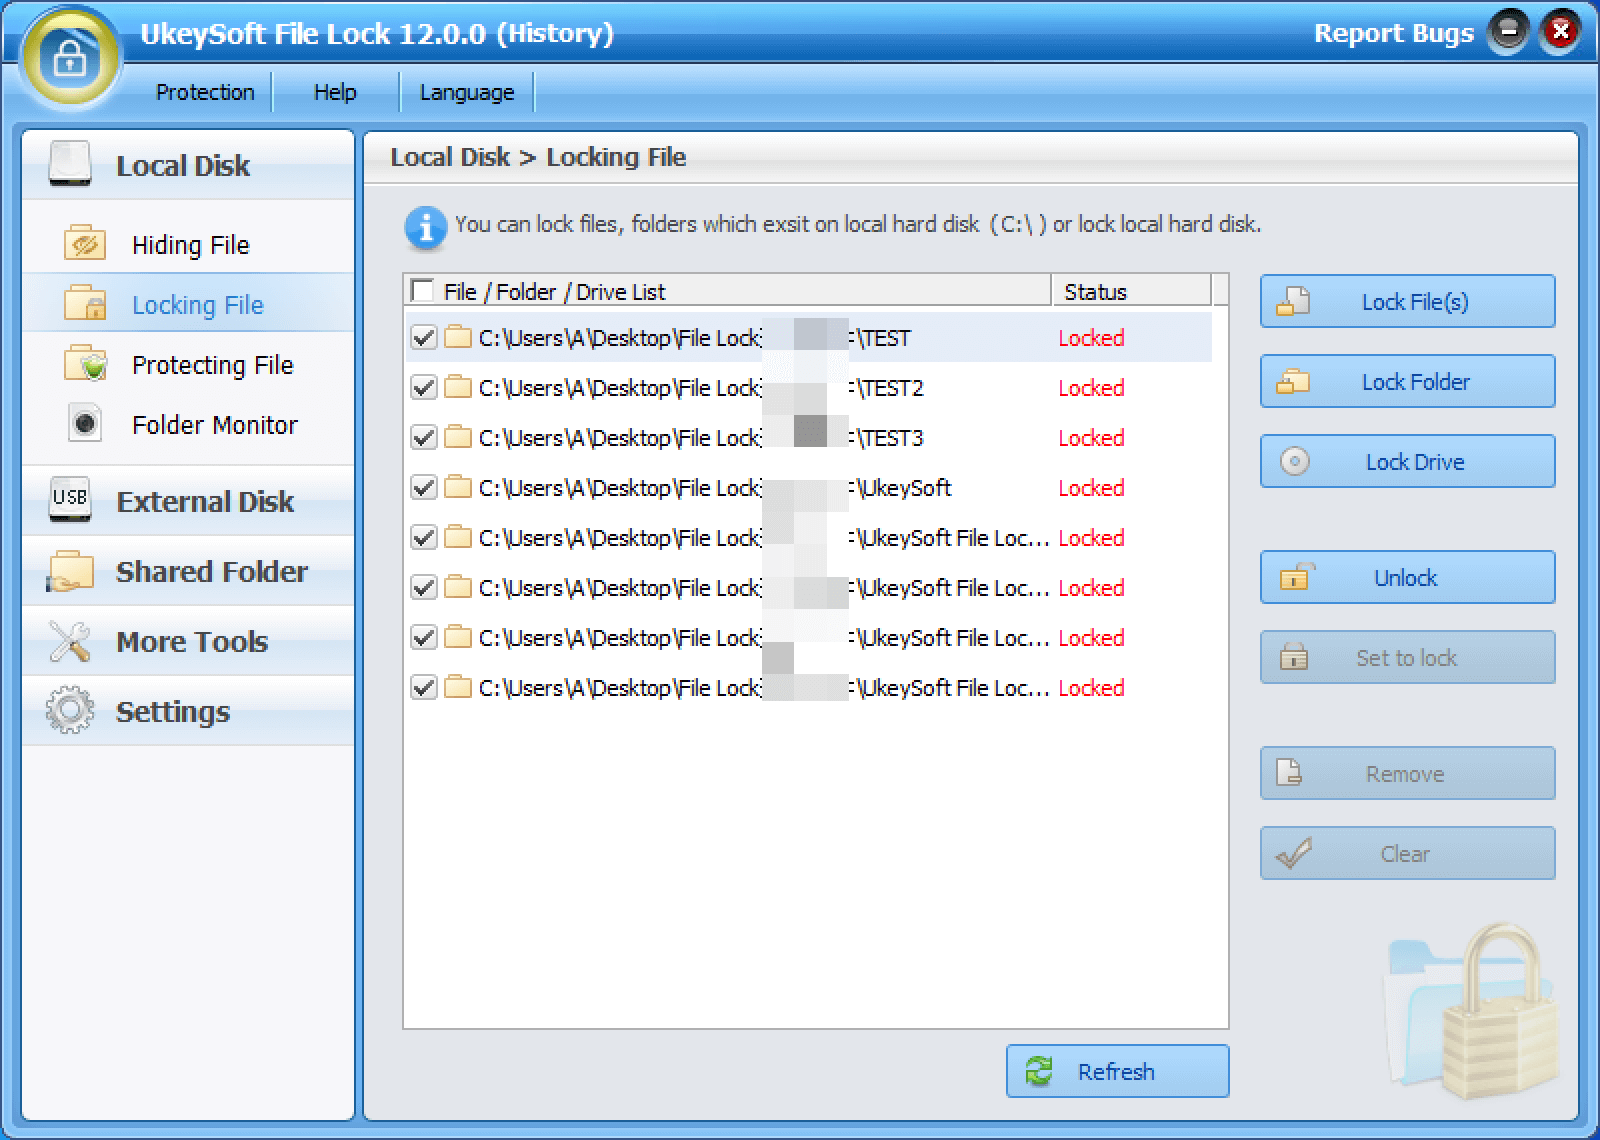Click the Locking File folder icon
This screenshot has height=1140, width=1600.
pos(85,303)
